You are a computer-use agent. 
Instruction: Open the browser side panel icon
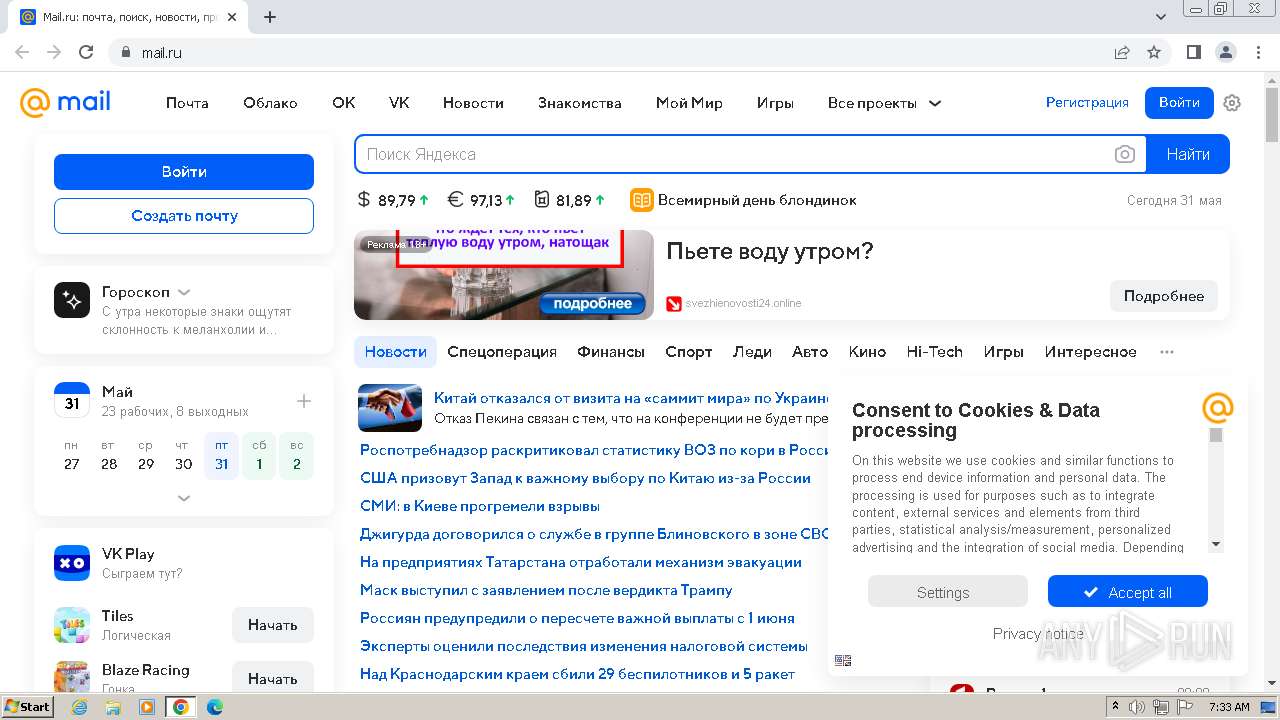pos(1193,52)
